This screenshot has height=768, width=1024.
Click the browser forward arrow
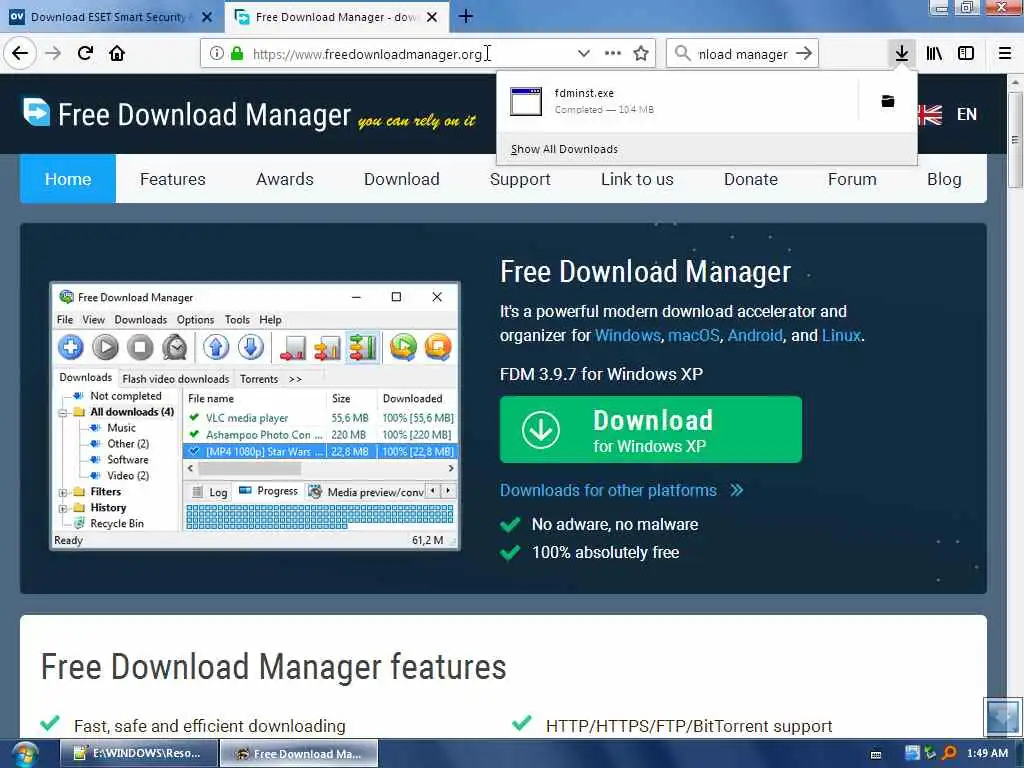coord(53,53)
